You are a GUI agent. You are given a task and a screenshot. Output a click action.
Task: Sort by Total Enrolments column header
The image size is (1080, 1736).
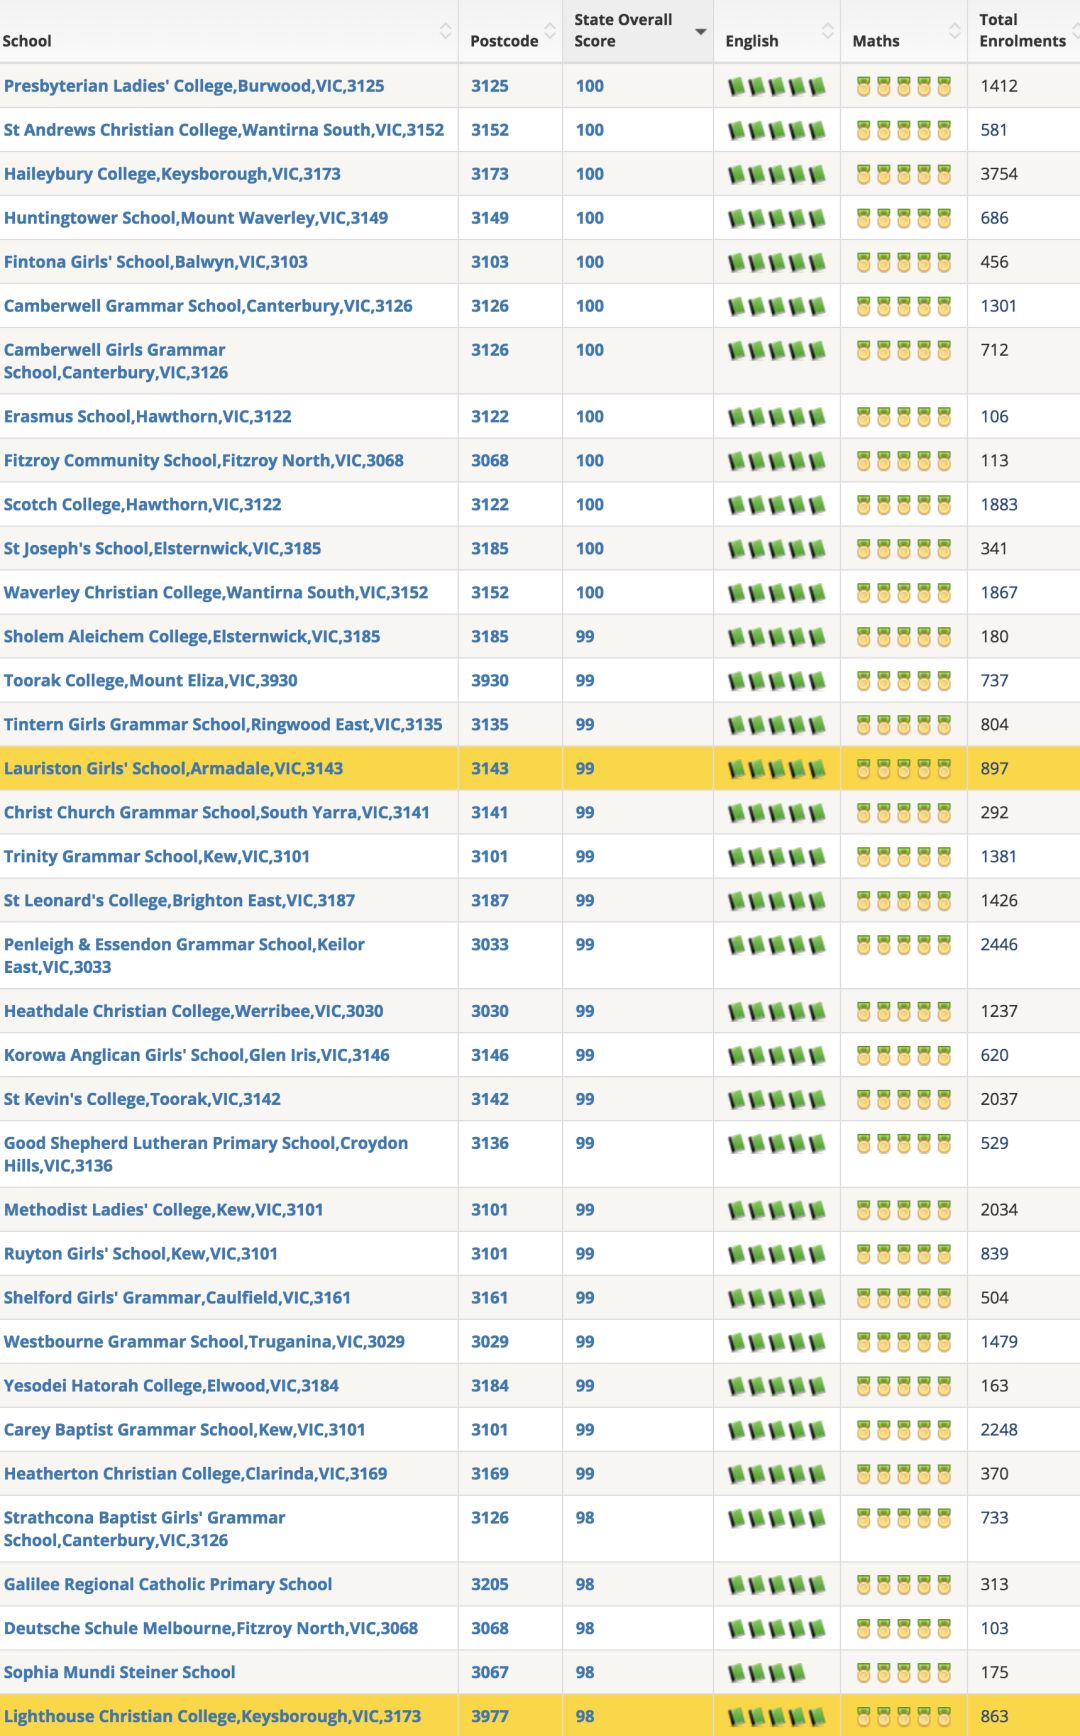pos(1024,31)
